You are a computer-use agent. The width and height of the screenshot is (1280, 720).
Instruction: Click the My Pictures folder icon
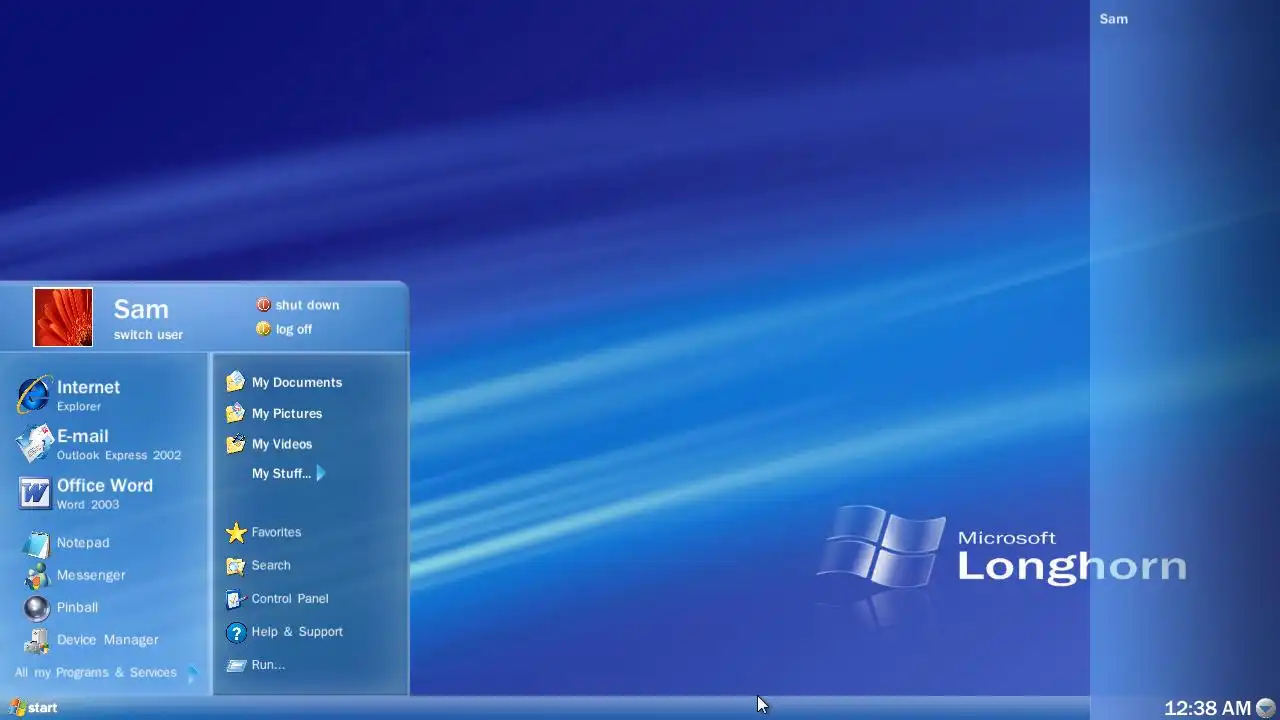point(235,413)
